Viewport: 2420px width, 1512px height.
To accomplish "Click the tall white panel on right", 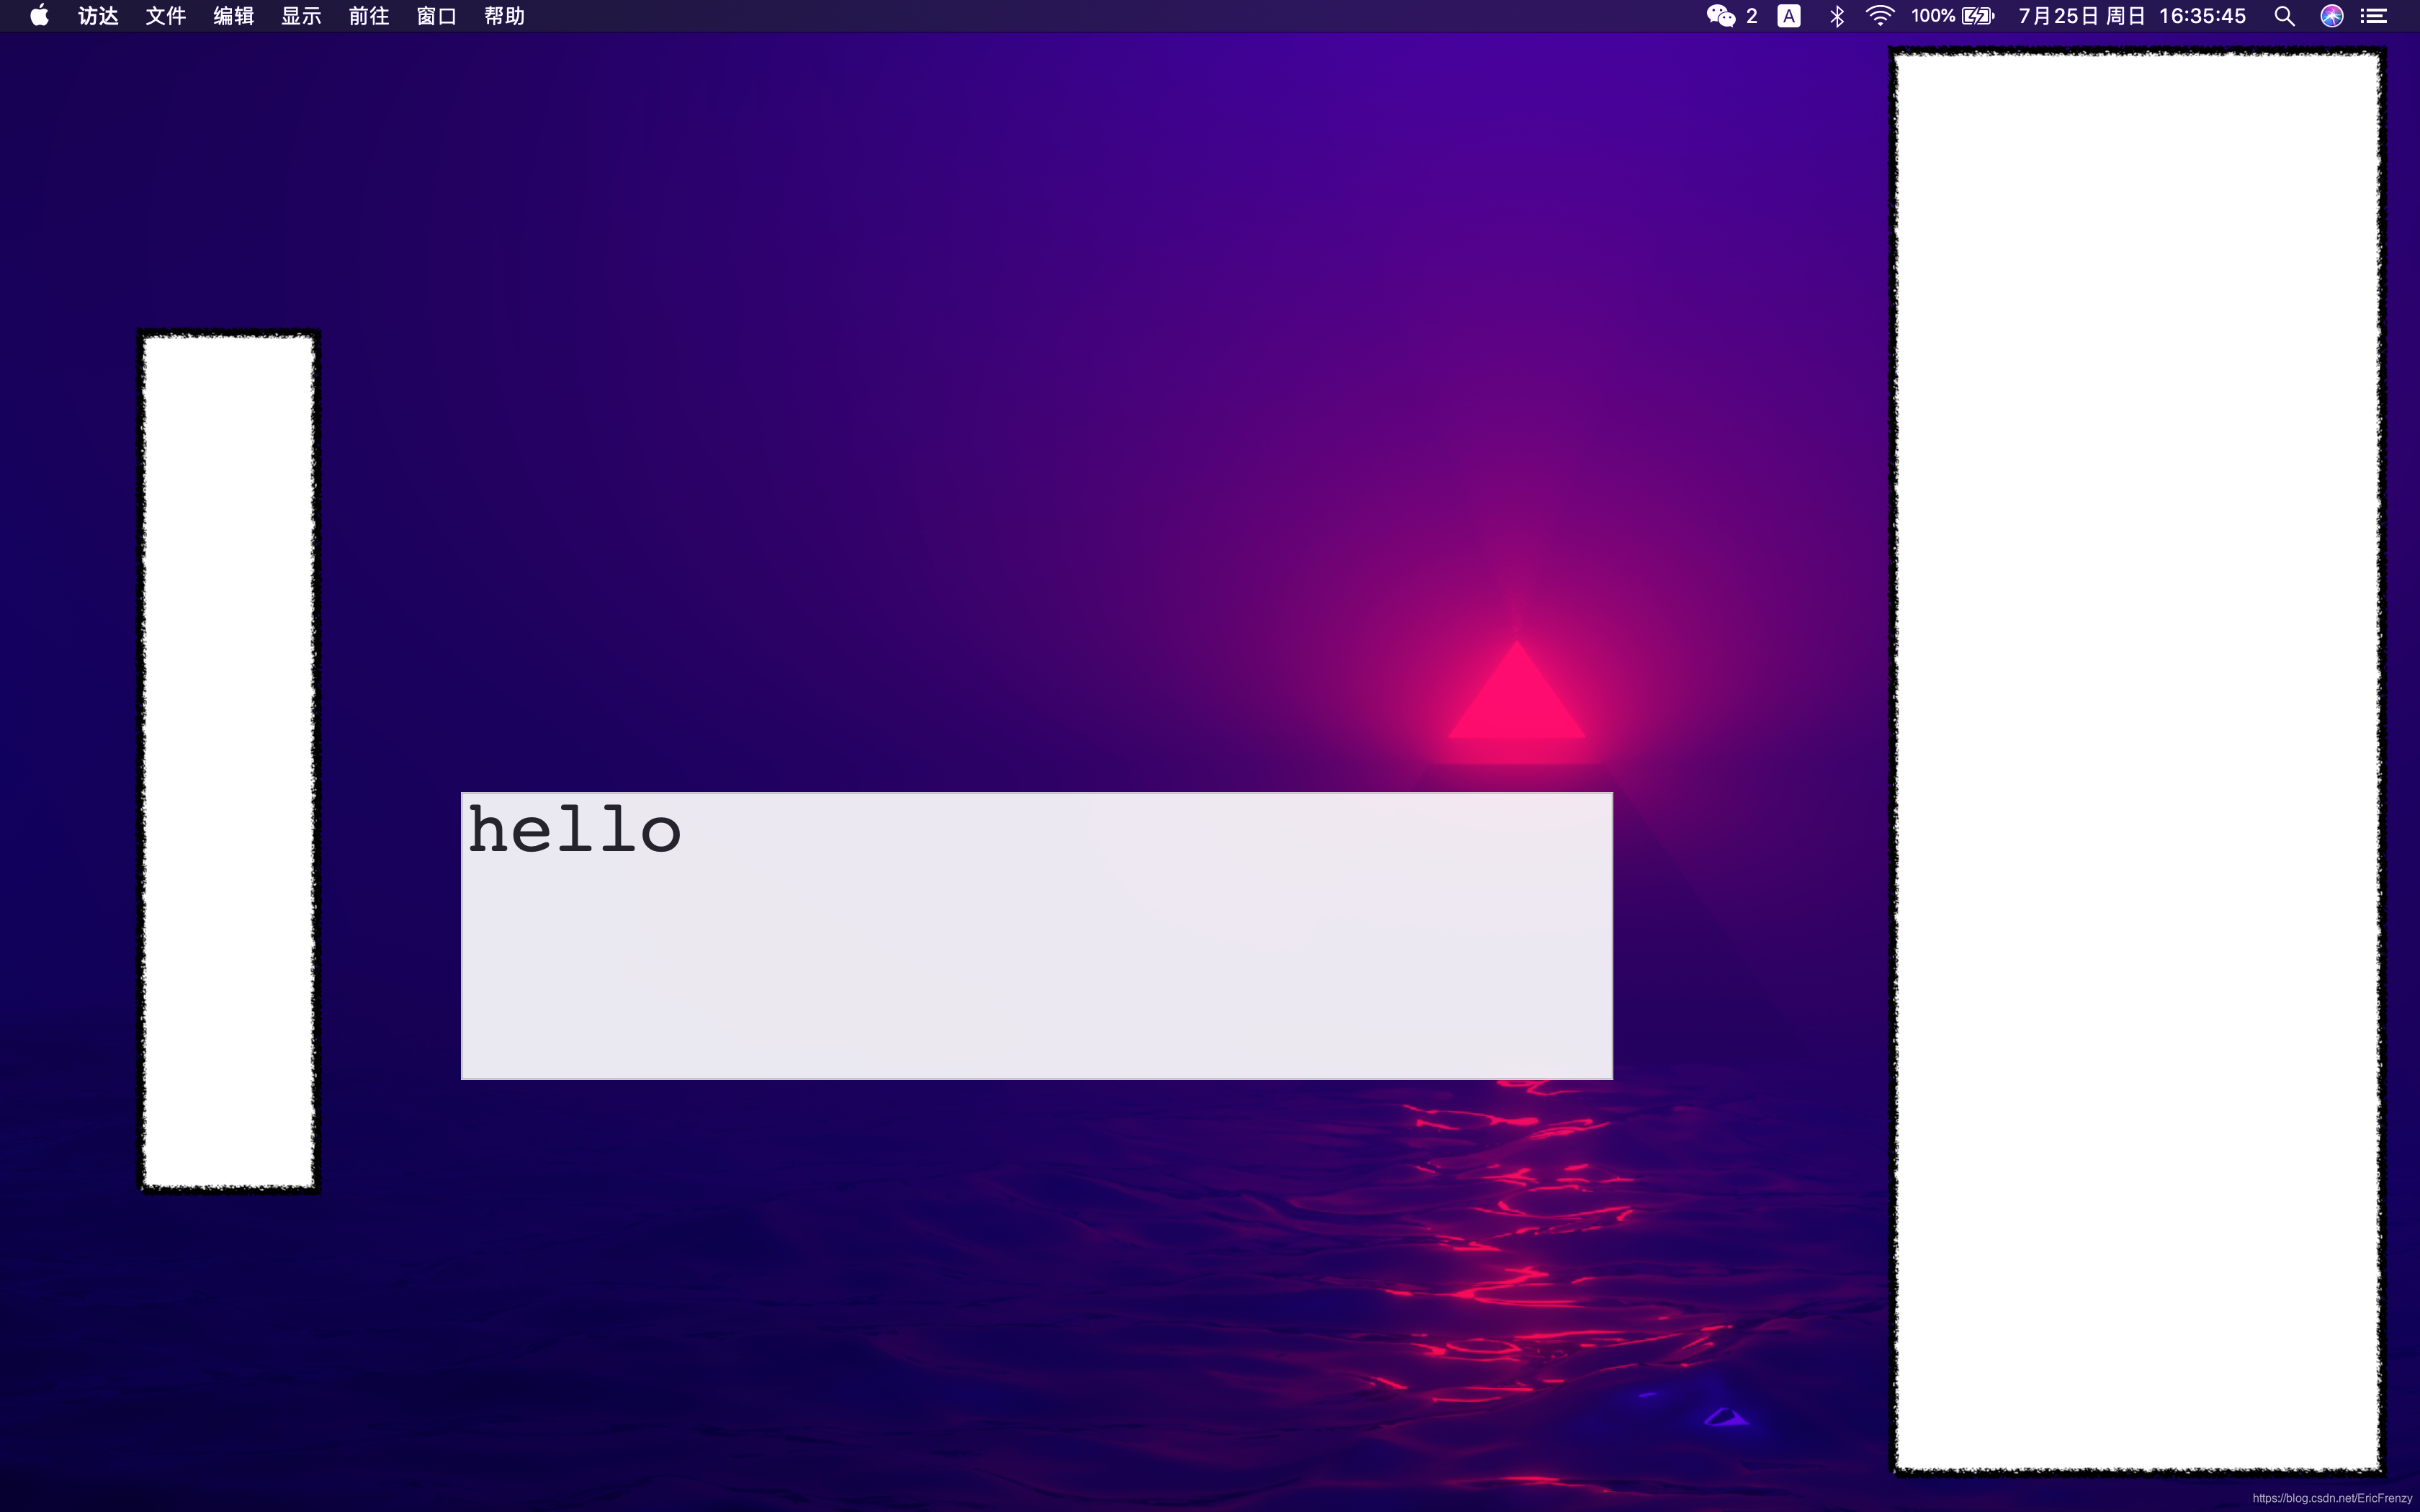I will pos(2138,761).
